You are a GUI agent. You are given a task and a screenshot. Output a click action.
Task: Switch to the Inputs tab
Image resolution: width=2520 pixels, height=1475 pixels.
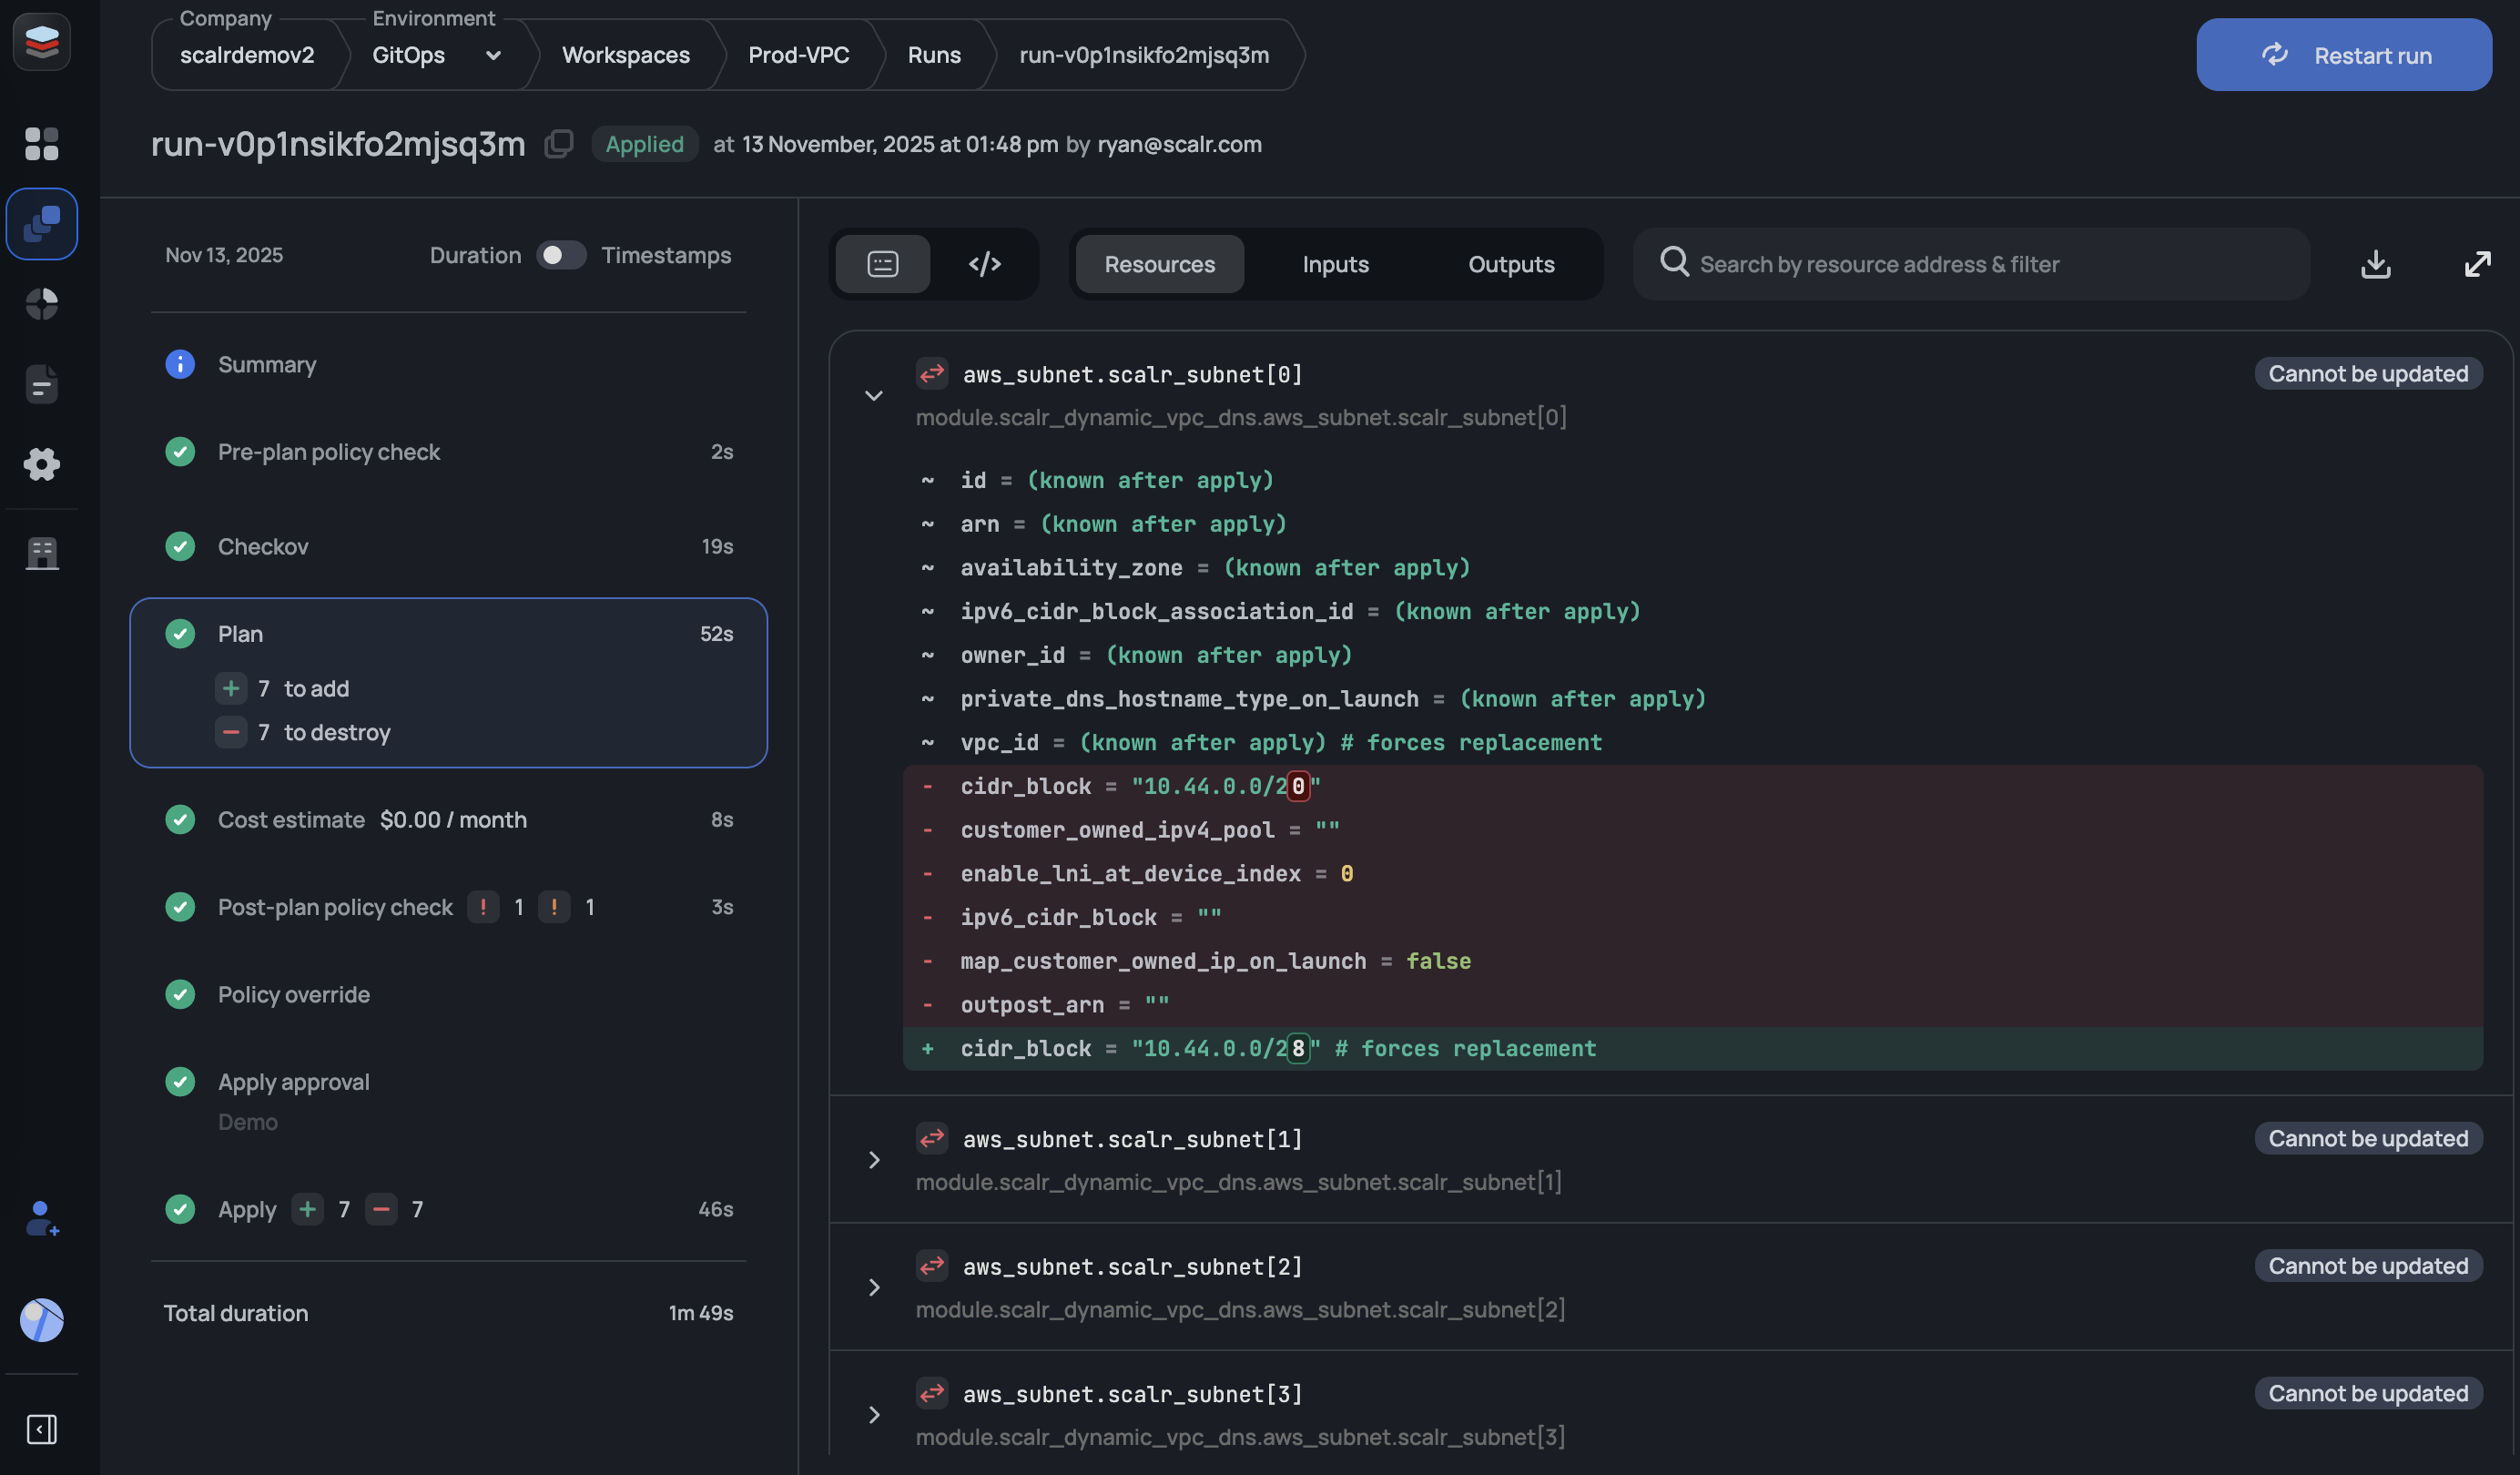point(1335,264)
